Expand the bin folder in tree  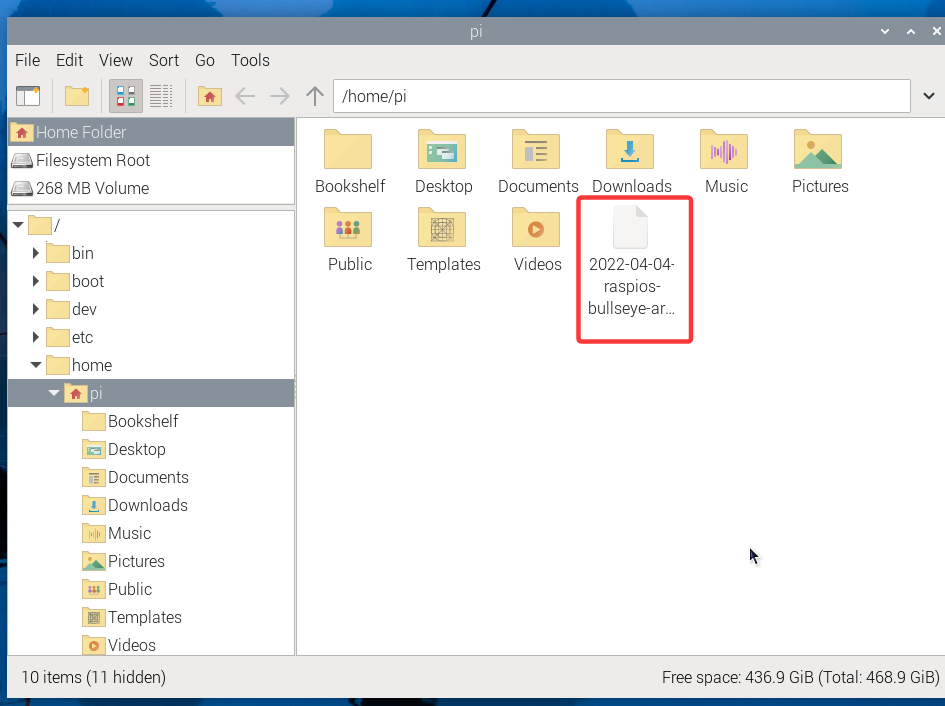pyautogui.click(x=36, y=253)
